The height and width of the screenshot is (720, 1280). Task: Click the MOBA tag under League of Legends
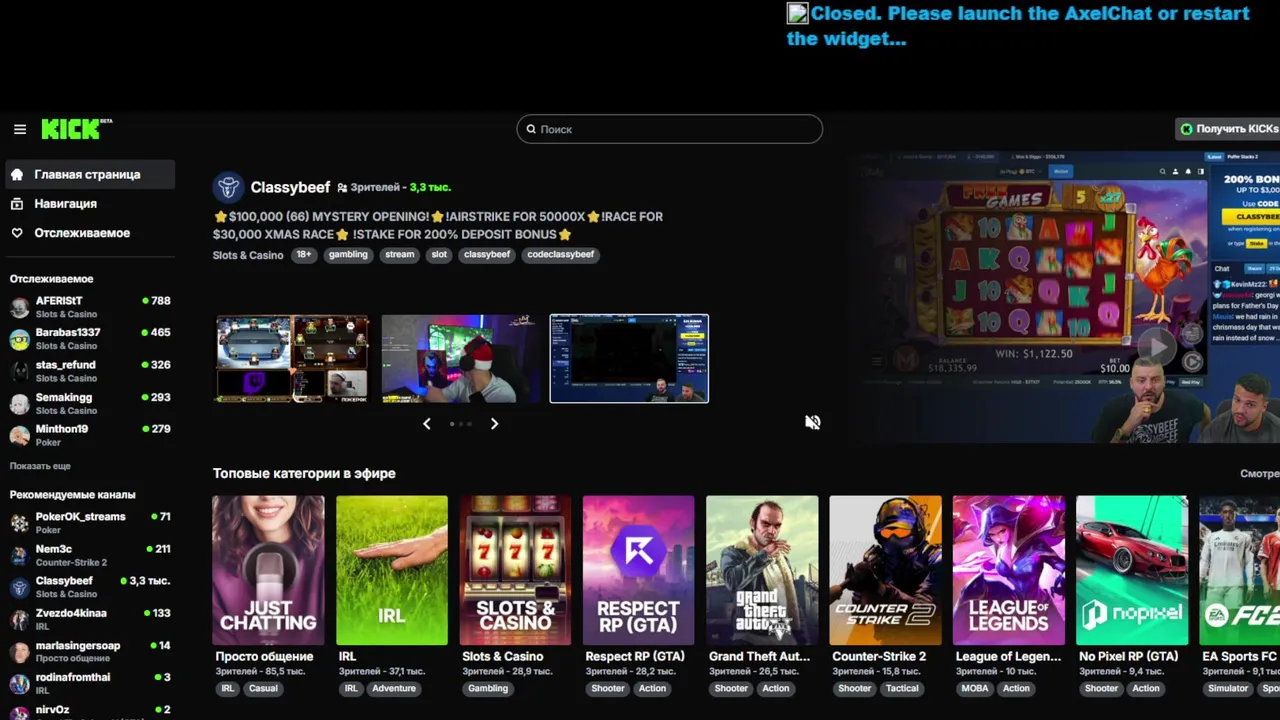974,689
